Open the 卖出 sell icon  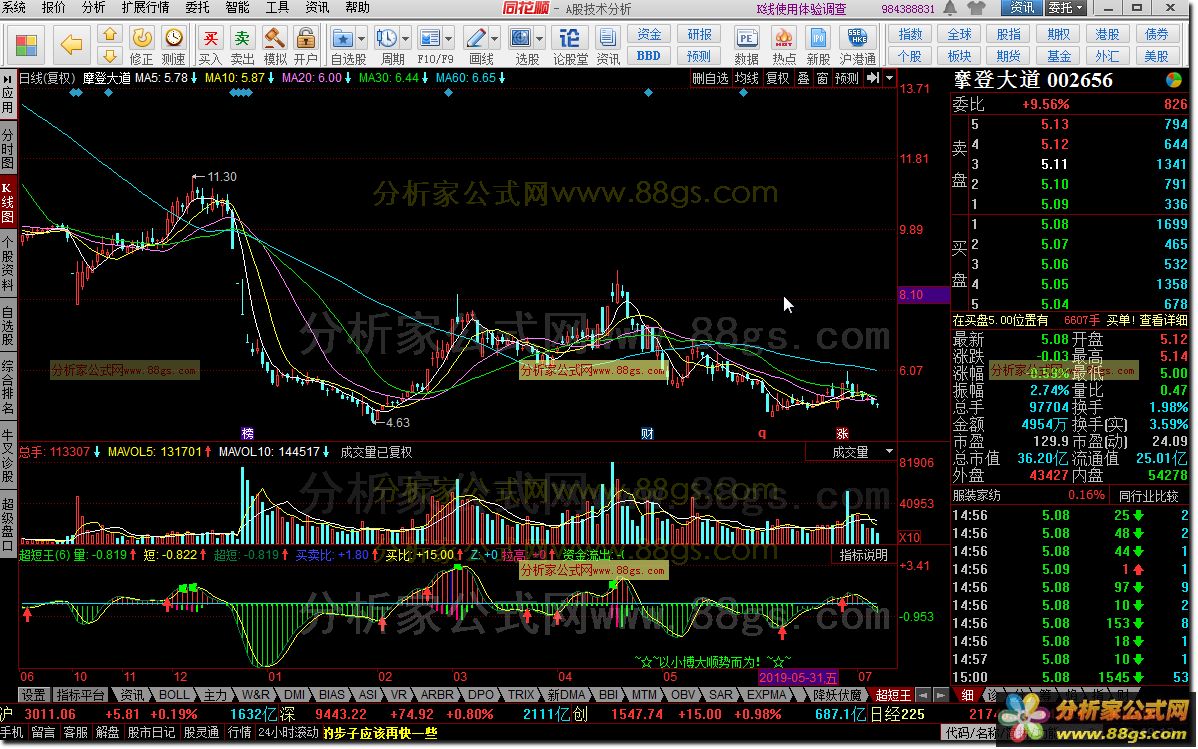242,38
